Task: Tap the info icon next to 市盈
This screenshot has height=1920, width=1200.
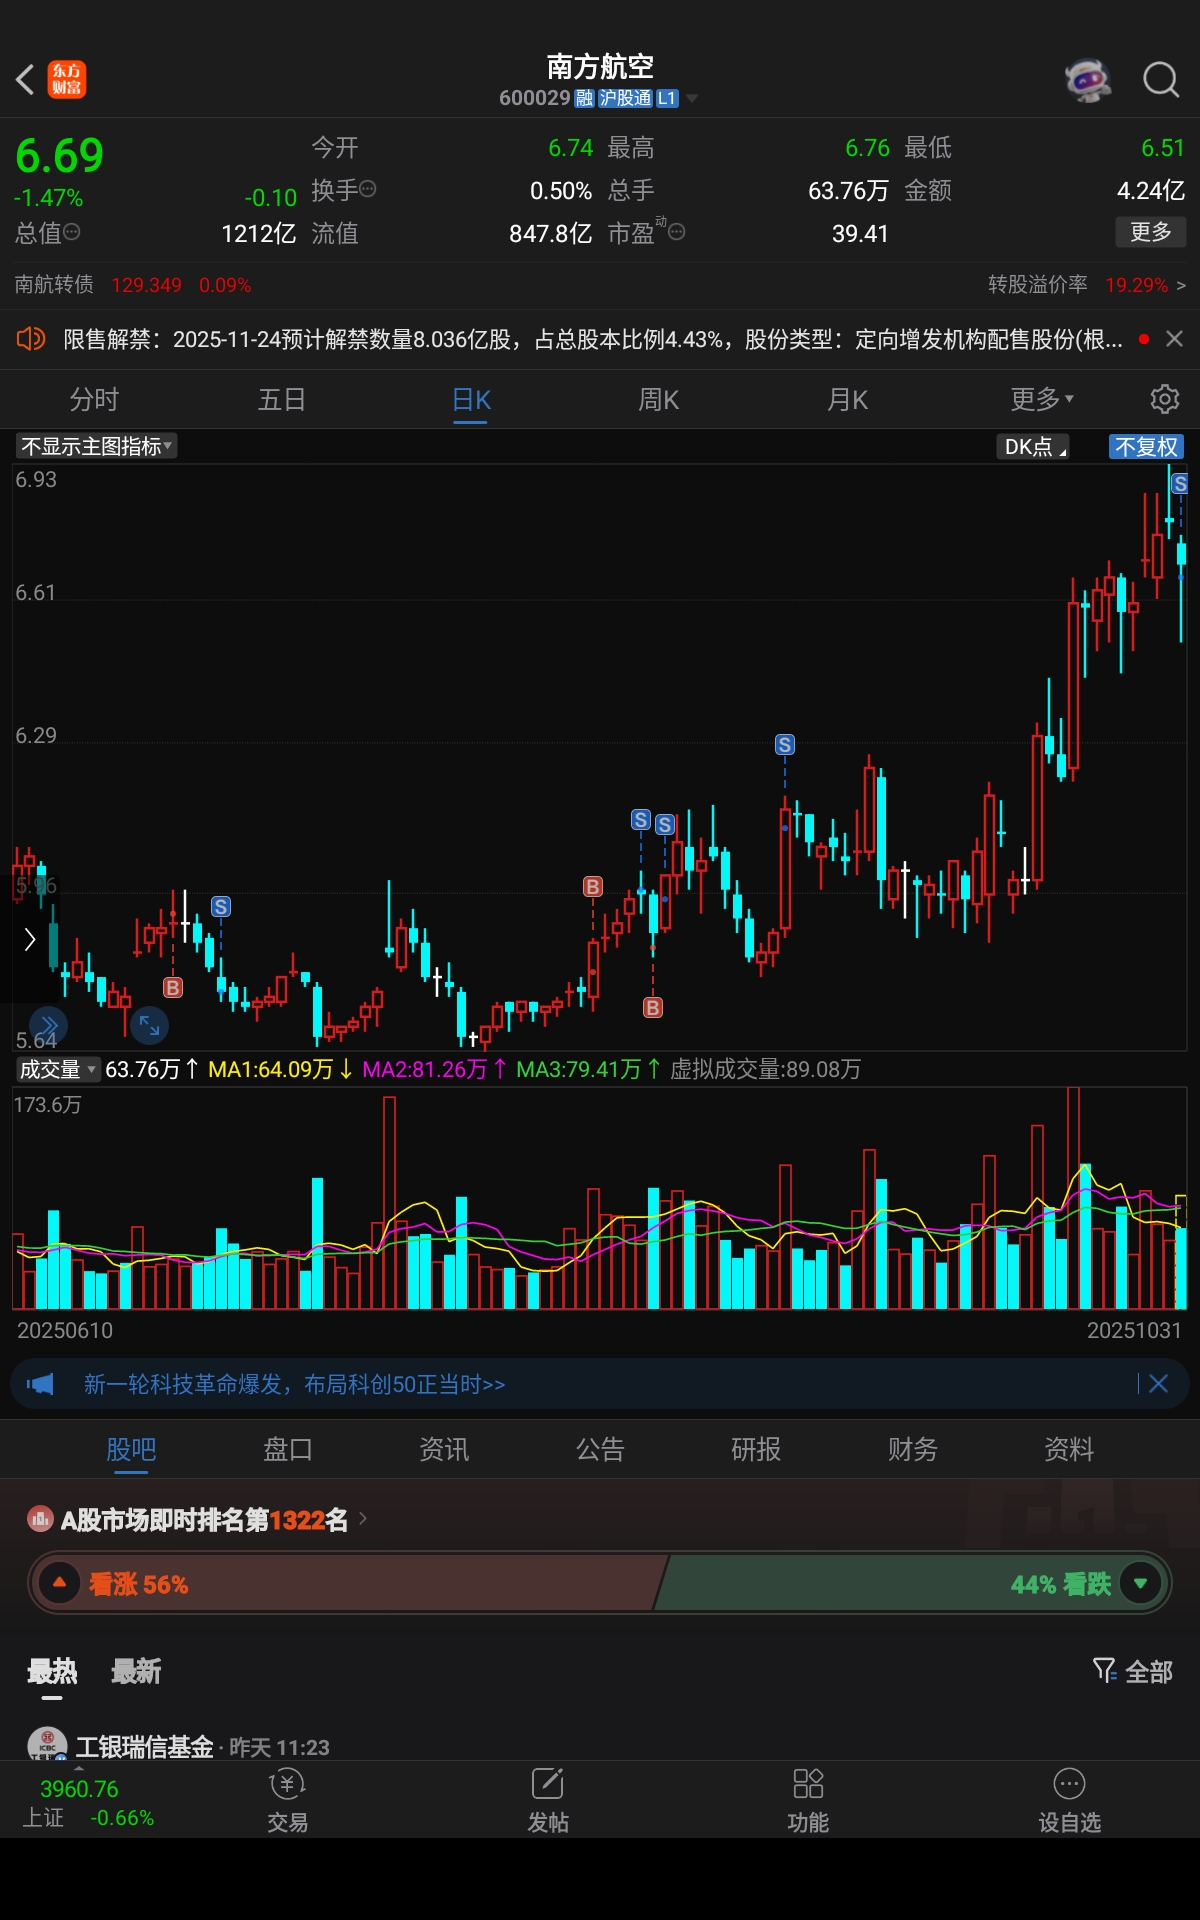Action: click(x=677, y=231)
